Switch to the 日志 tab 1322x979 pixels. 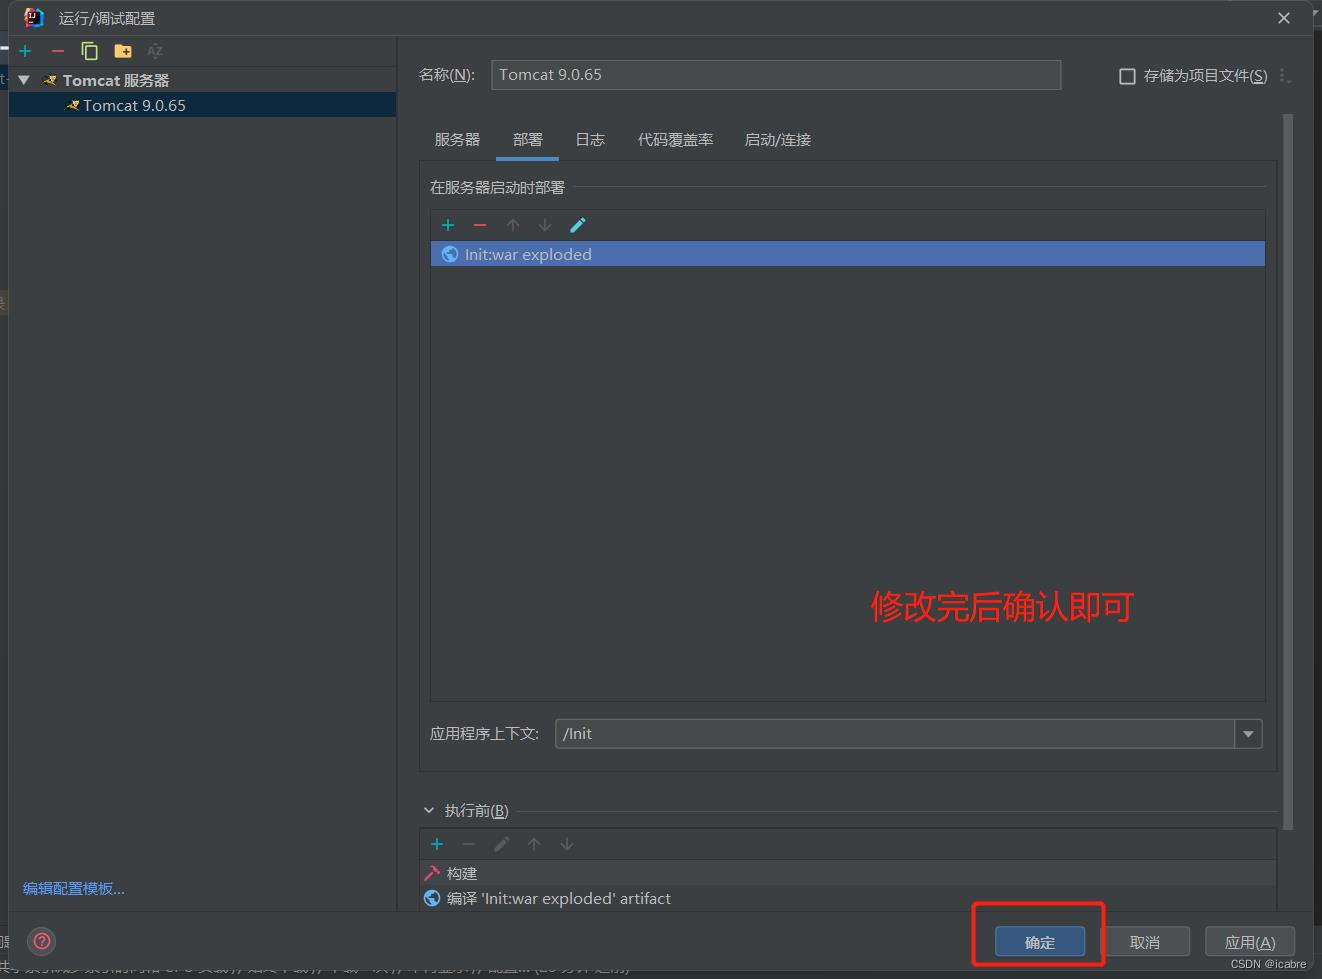590,140
